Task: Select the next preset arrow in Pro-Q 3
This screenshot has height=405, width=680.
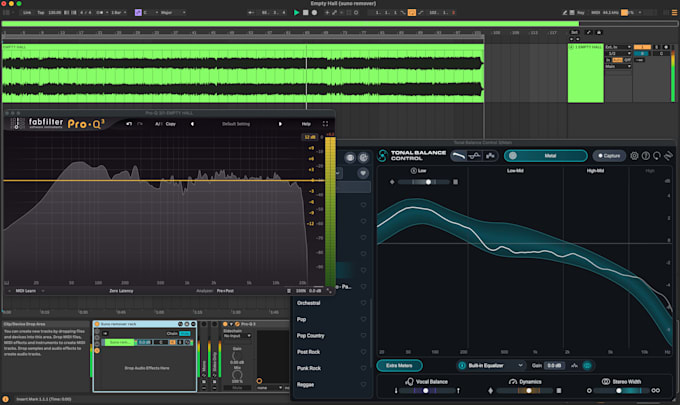Action: tap(280, 124)
